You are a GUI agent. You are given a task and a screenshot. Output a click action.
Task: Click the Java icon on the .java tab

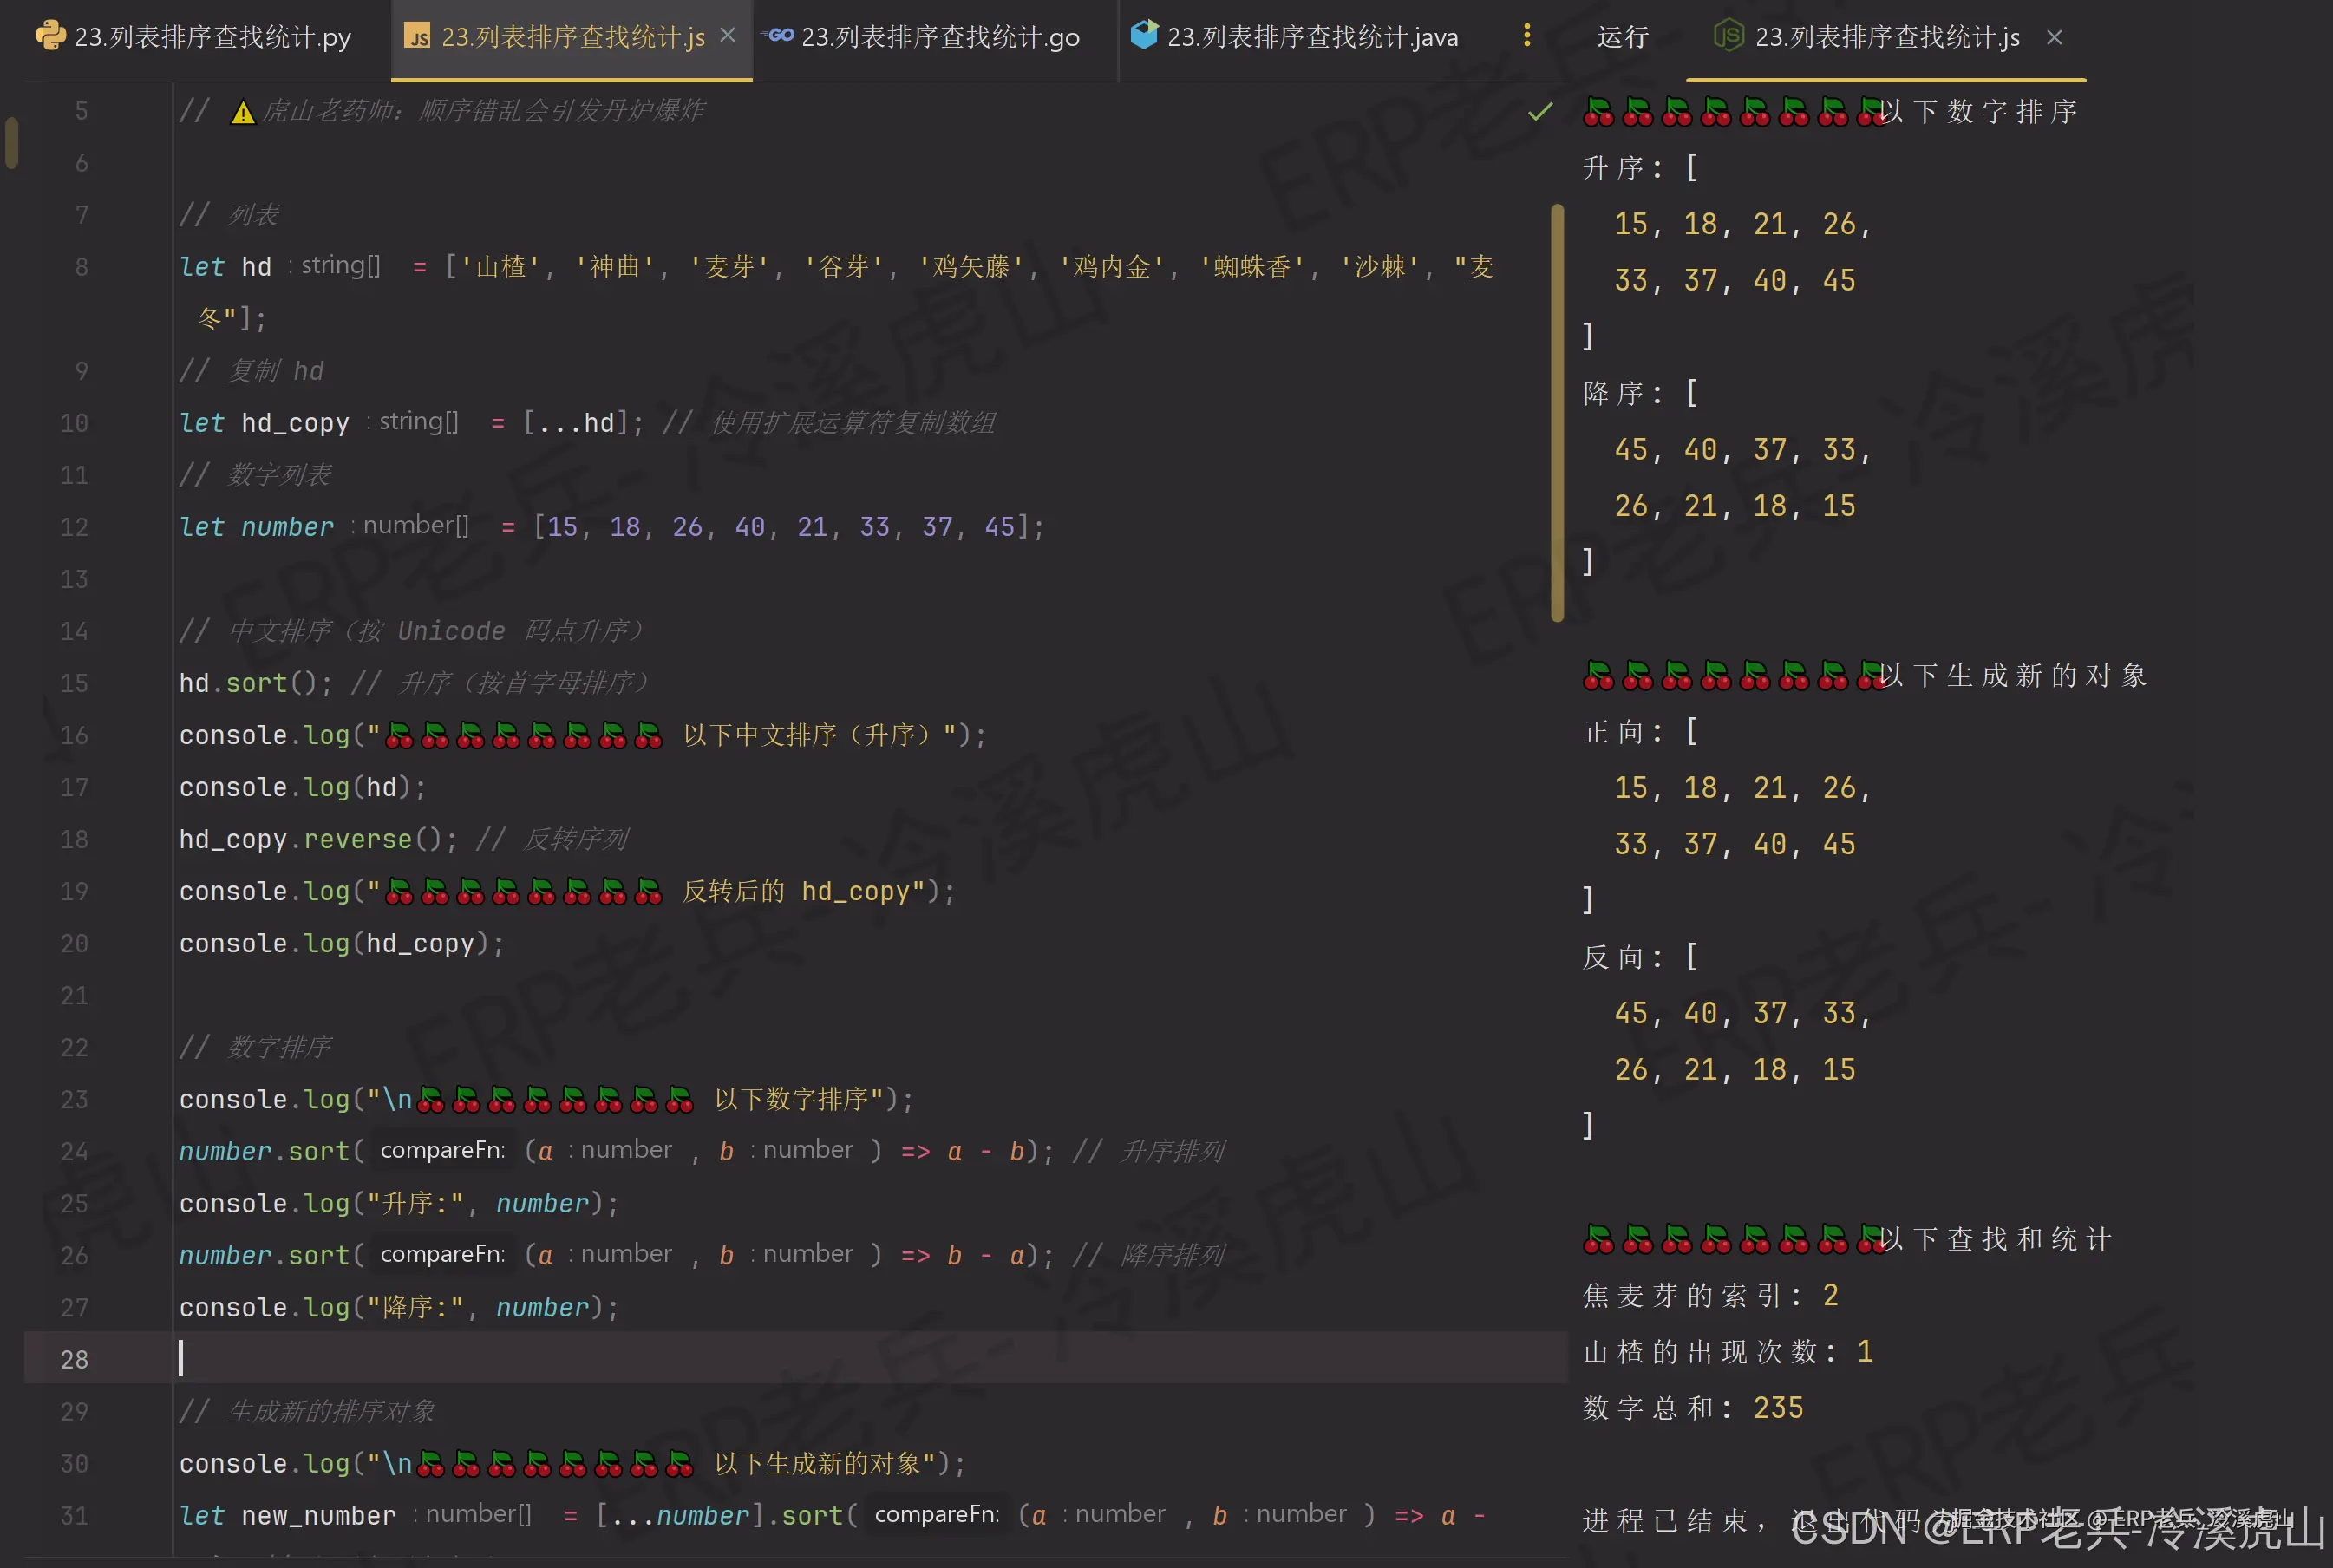(x=1143, y=36)
